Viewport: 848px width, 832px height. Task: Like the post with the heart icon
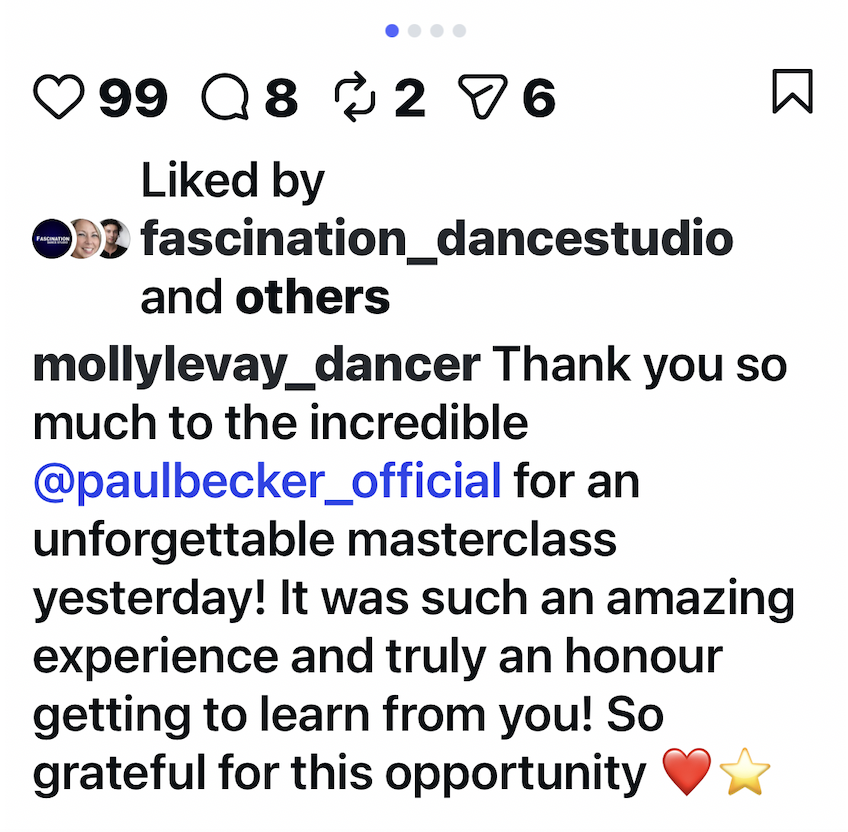click(58, 97)
